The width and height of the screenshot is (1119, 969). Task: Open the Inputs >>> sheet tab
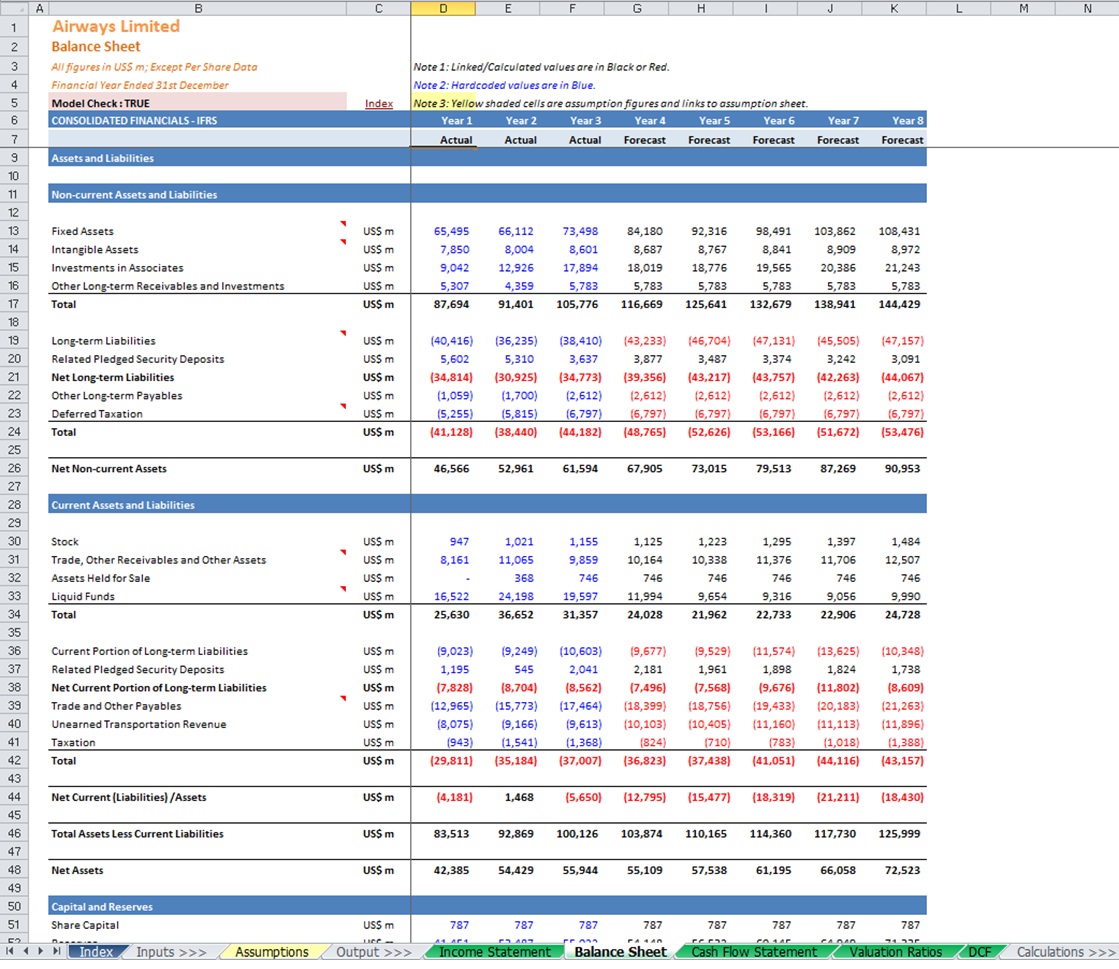(171, 952)
